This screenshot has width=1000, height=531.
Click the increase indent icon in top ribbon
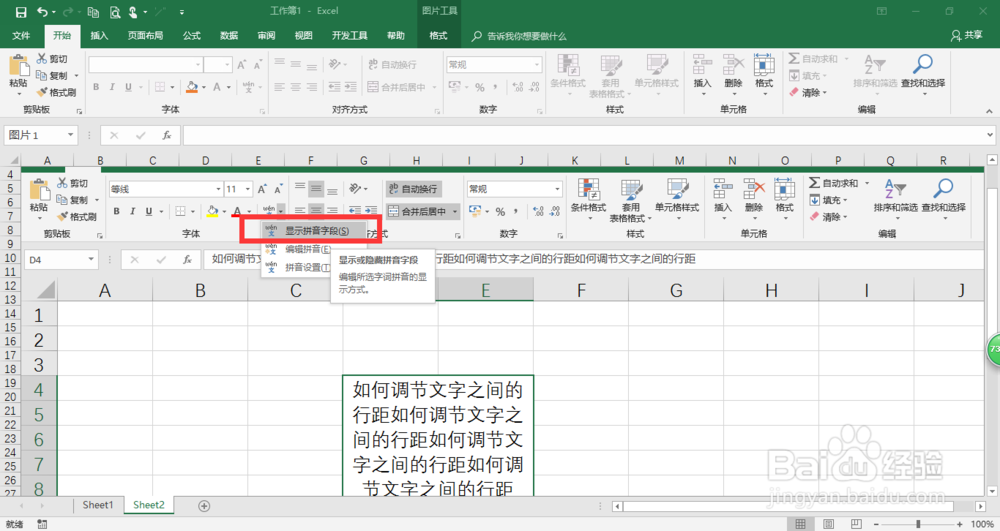point(350,87)
